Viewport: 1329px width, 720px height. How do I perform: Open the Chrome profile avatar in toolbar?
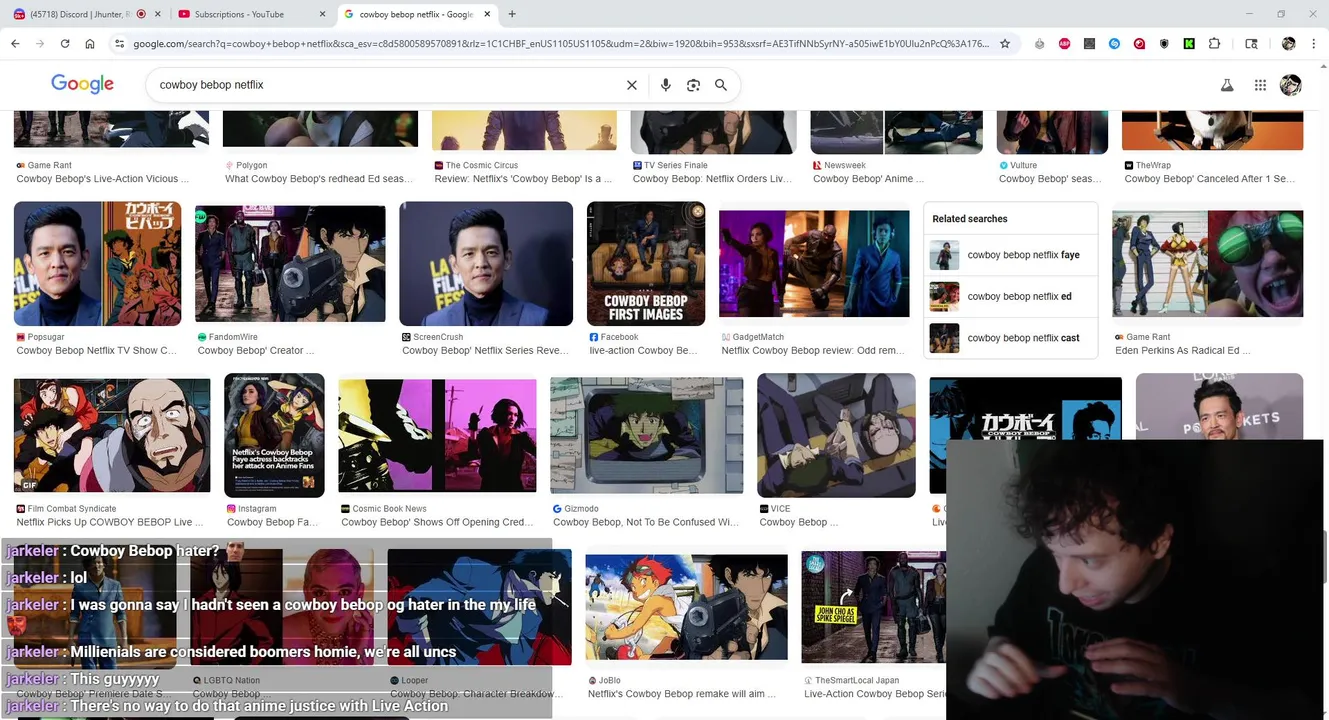(x=1288, y=44)
